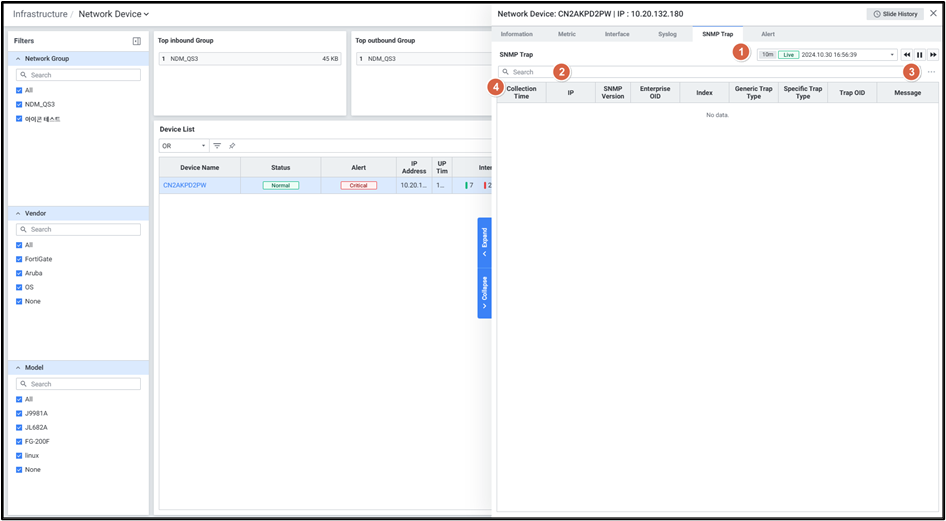The image size is (946, 521).
Task: Collapse the Filters panel icon
Action: pos(137,41)
